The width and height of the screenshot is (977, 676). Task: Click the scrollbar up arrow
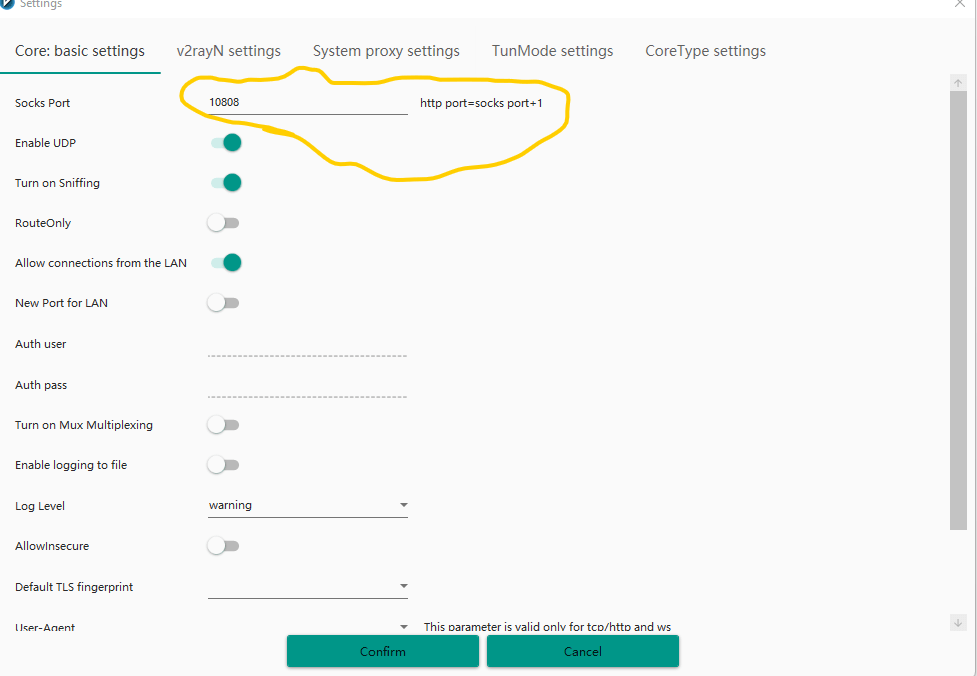click(x=958, y=83)
